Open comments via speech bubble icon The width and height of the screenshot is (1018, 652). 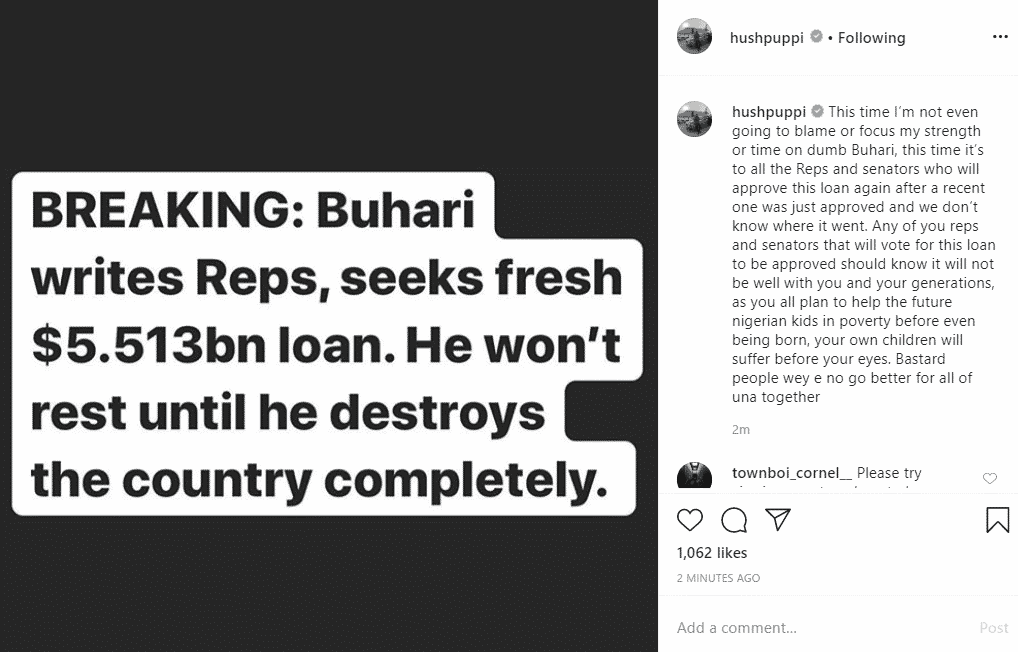click(x=734, y=520)
